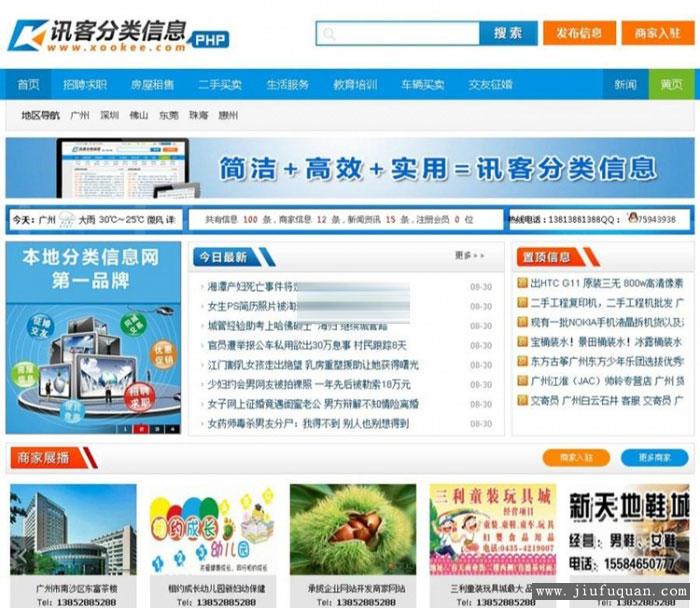Open the 生活服务 navigation item

point(288,84)
